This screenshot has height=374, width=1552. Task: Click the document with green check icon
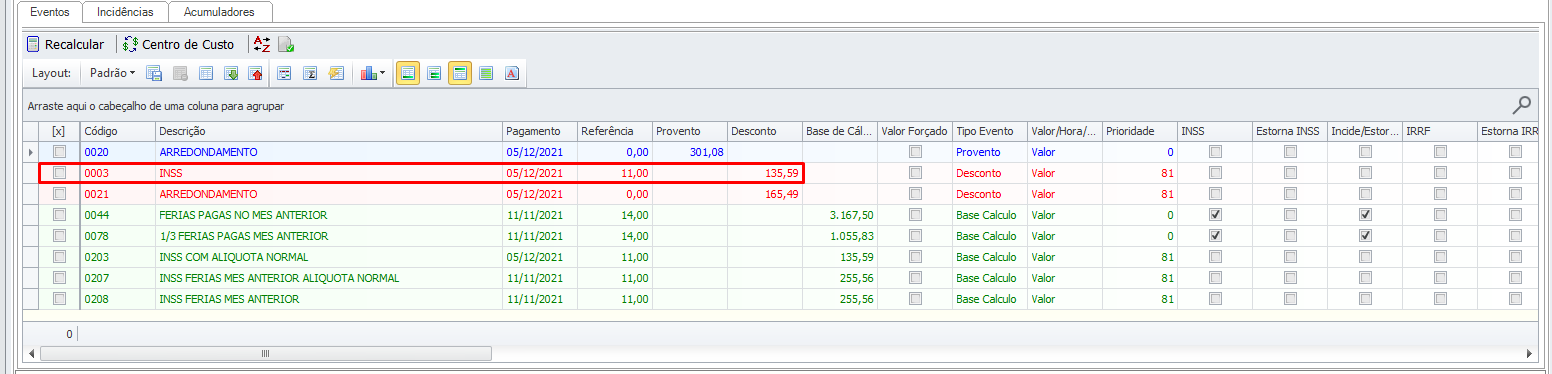coord(286,44)
